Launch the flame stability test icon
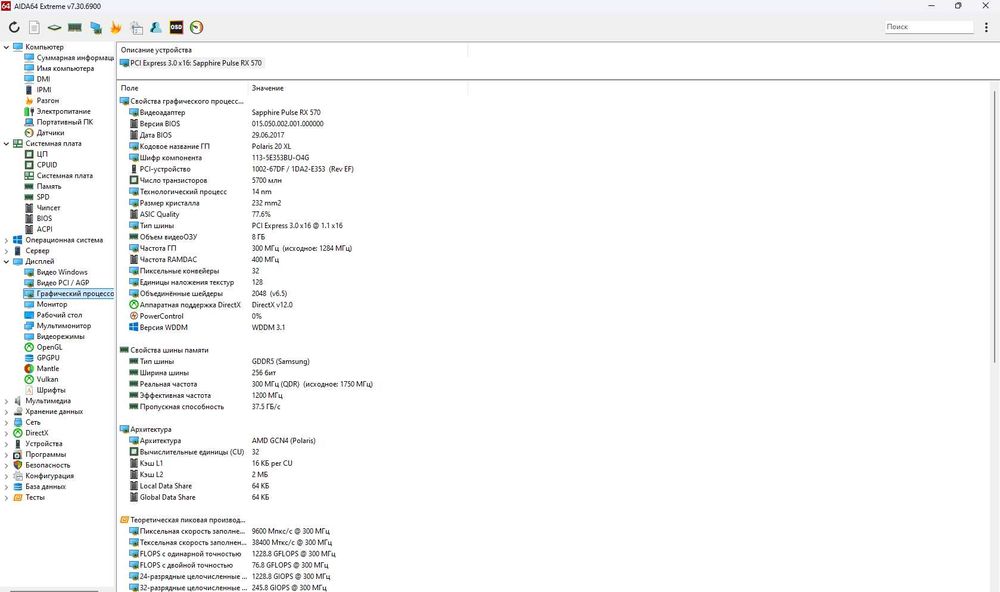Image resolution: width=1000 pixels, height=592 pixels. 115,27
